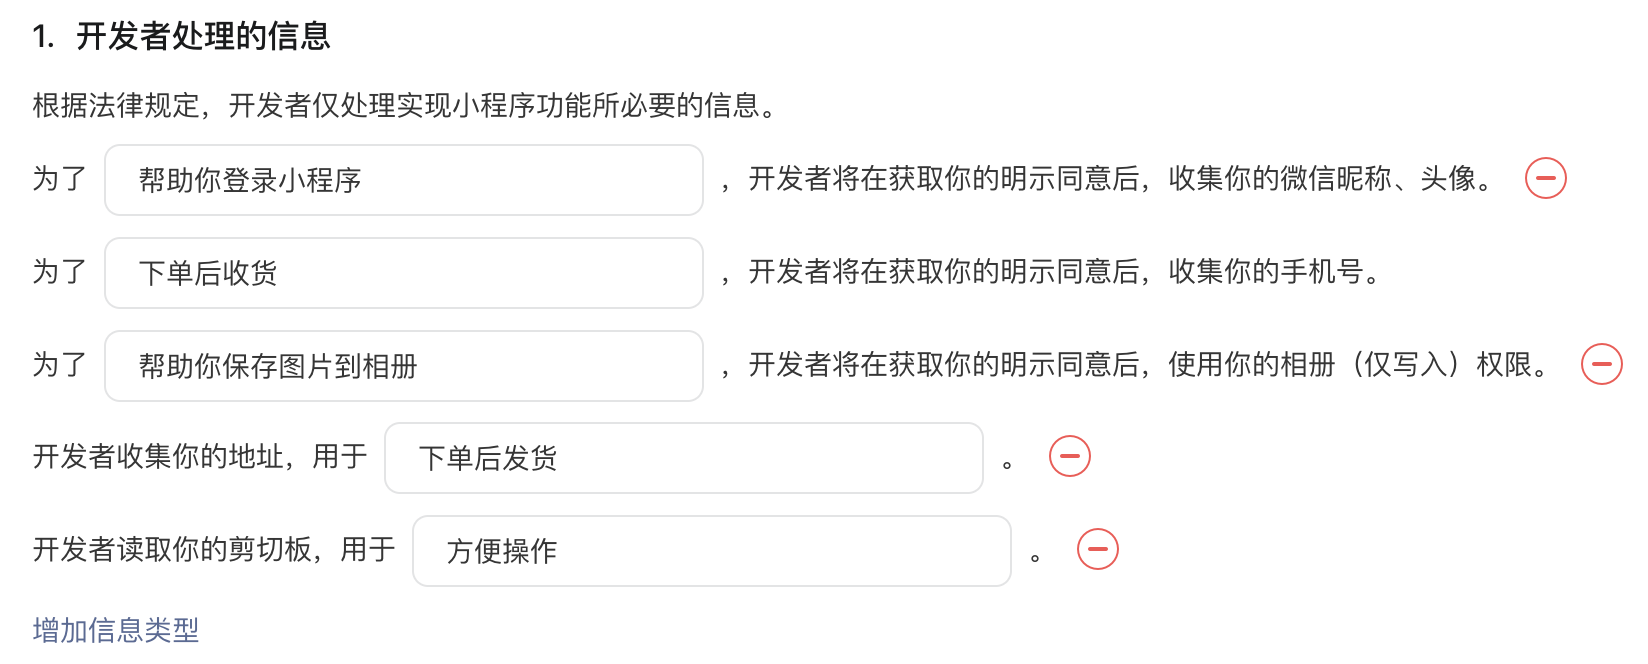Remove the album write-only permission row
This screenshot has width=1648, height=664.
pyautogui.click(x=1601, y=364)
